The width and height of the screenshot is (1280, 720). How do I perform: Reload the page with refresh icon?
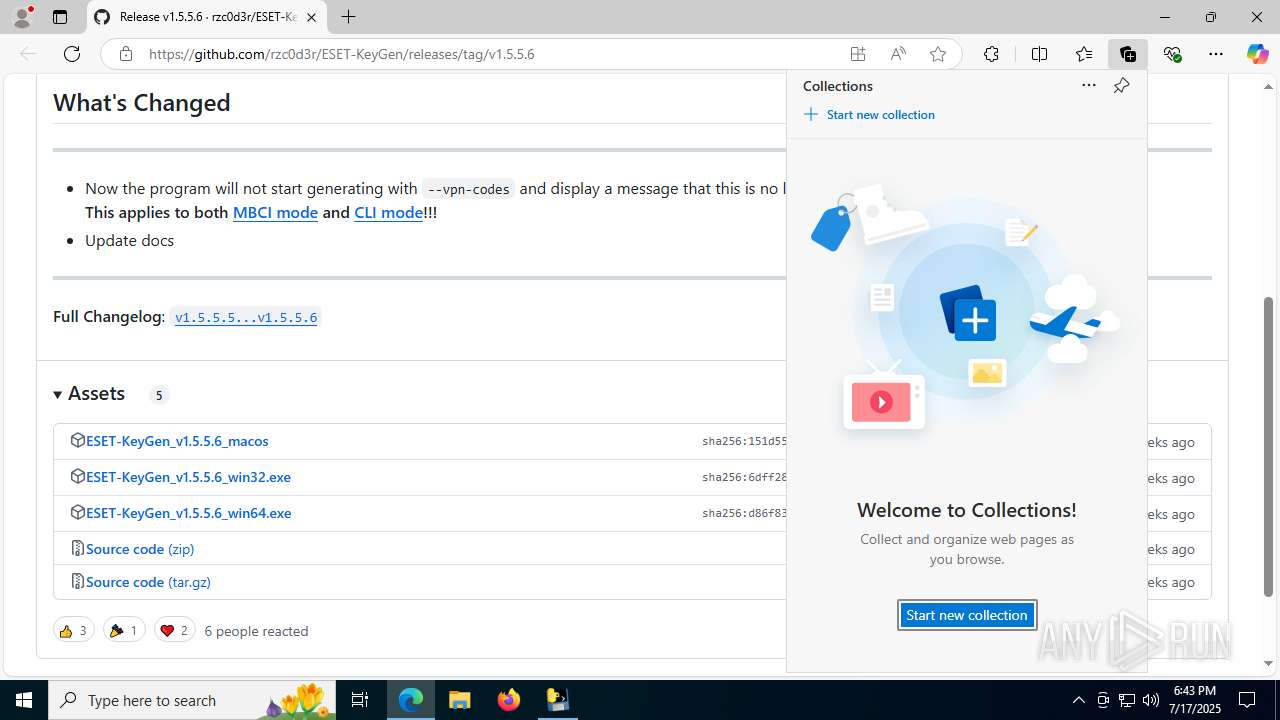(72, 54)
